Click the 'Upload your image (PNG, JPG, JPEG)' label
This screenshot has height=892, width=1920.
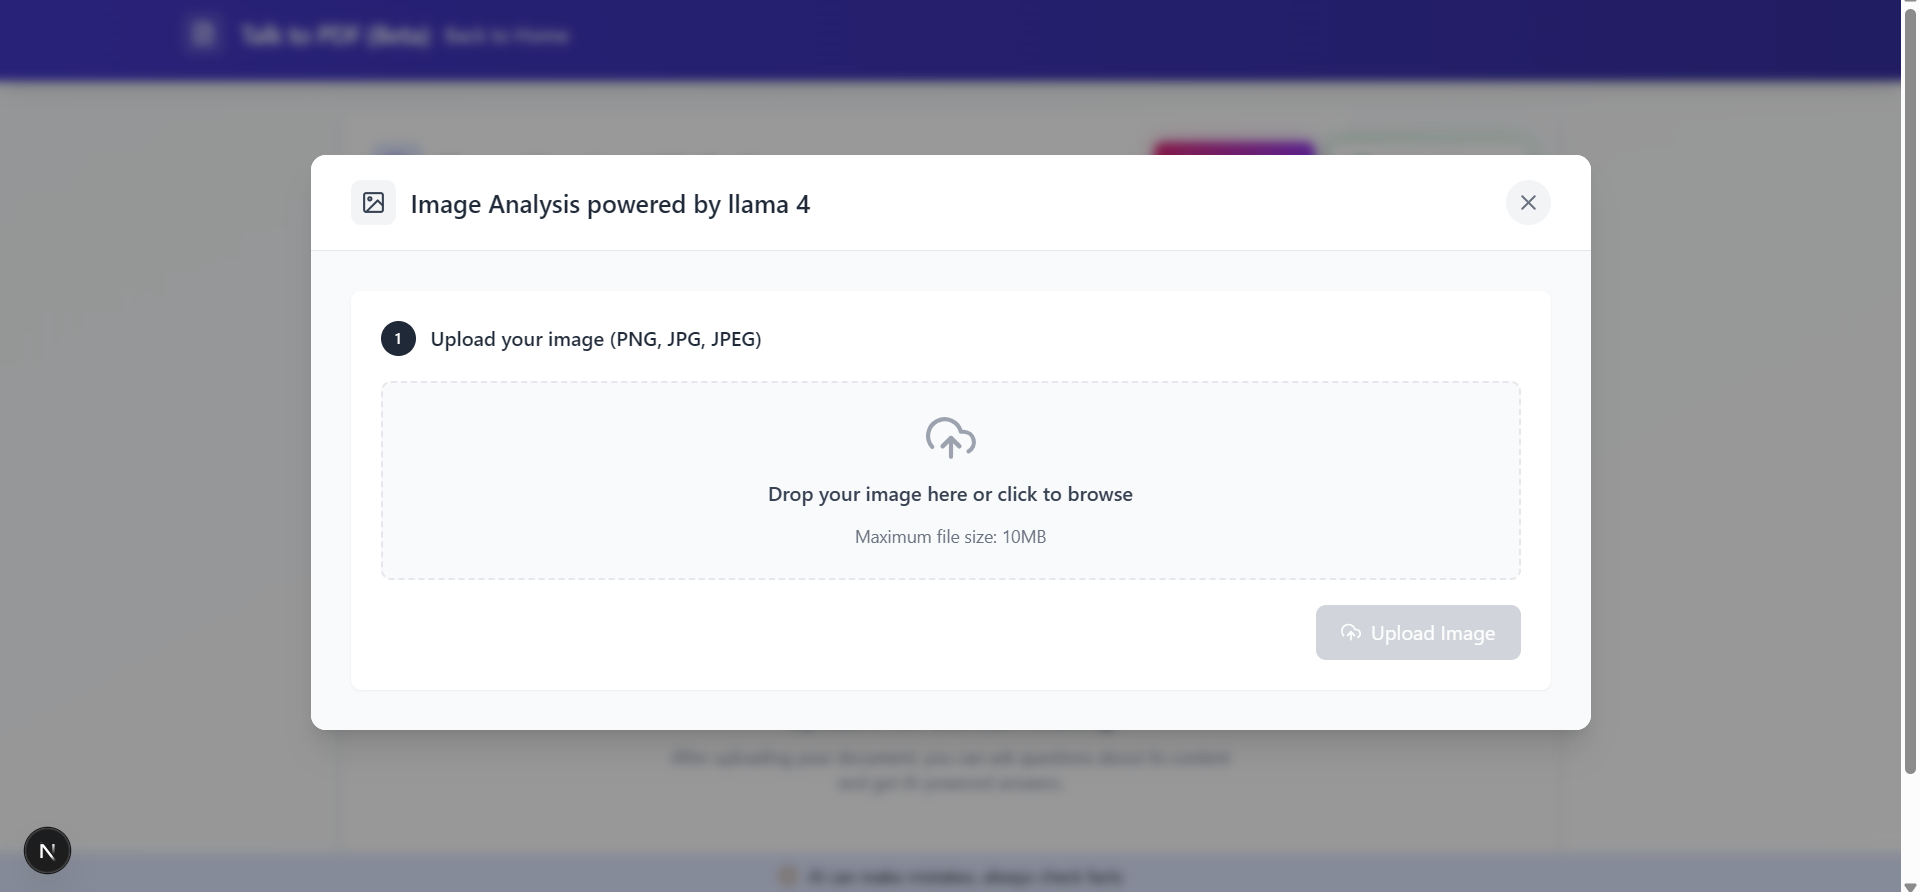click(596, 339)
